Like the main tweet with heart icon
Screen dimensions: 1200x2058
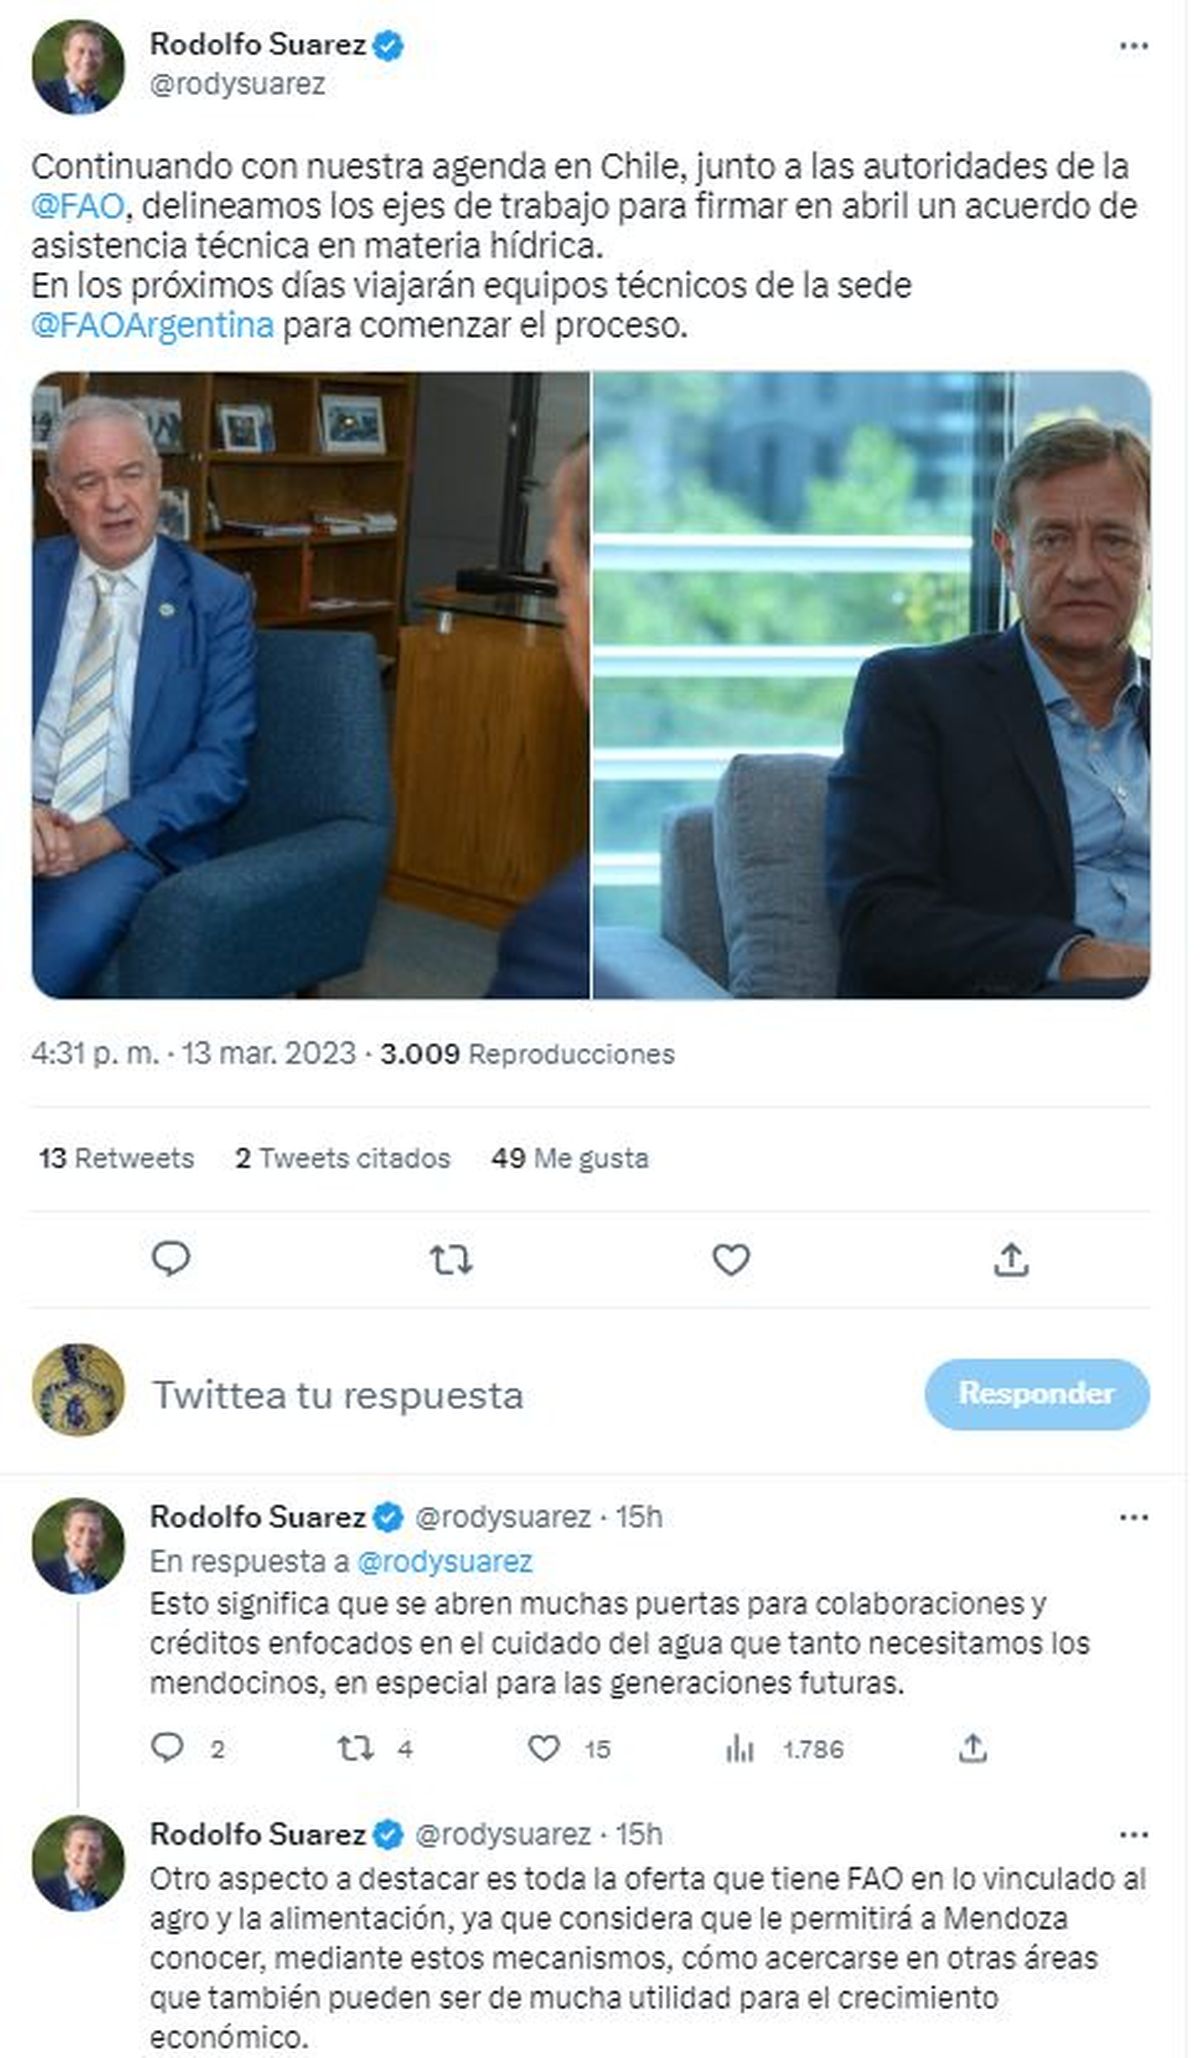tap(731, 1260)
